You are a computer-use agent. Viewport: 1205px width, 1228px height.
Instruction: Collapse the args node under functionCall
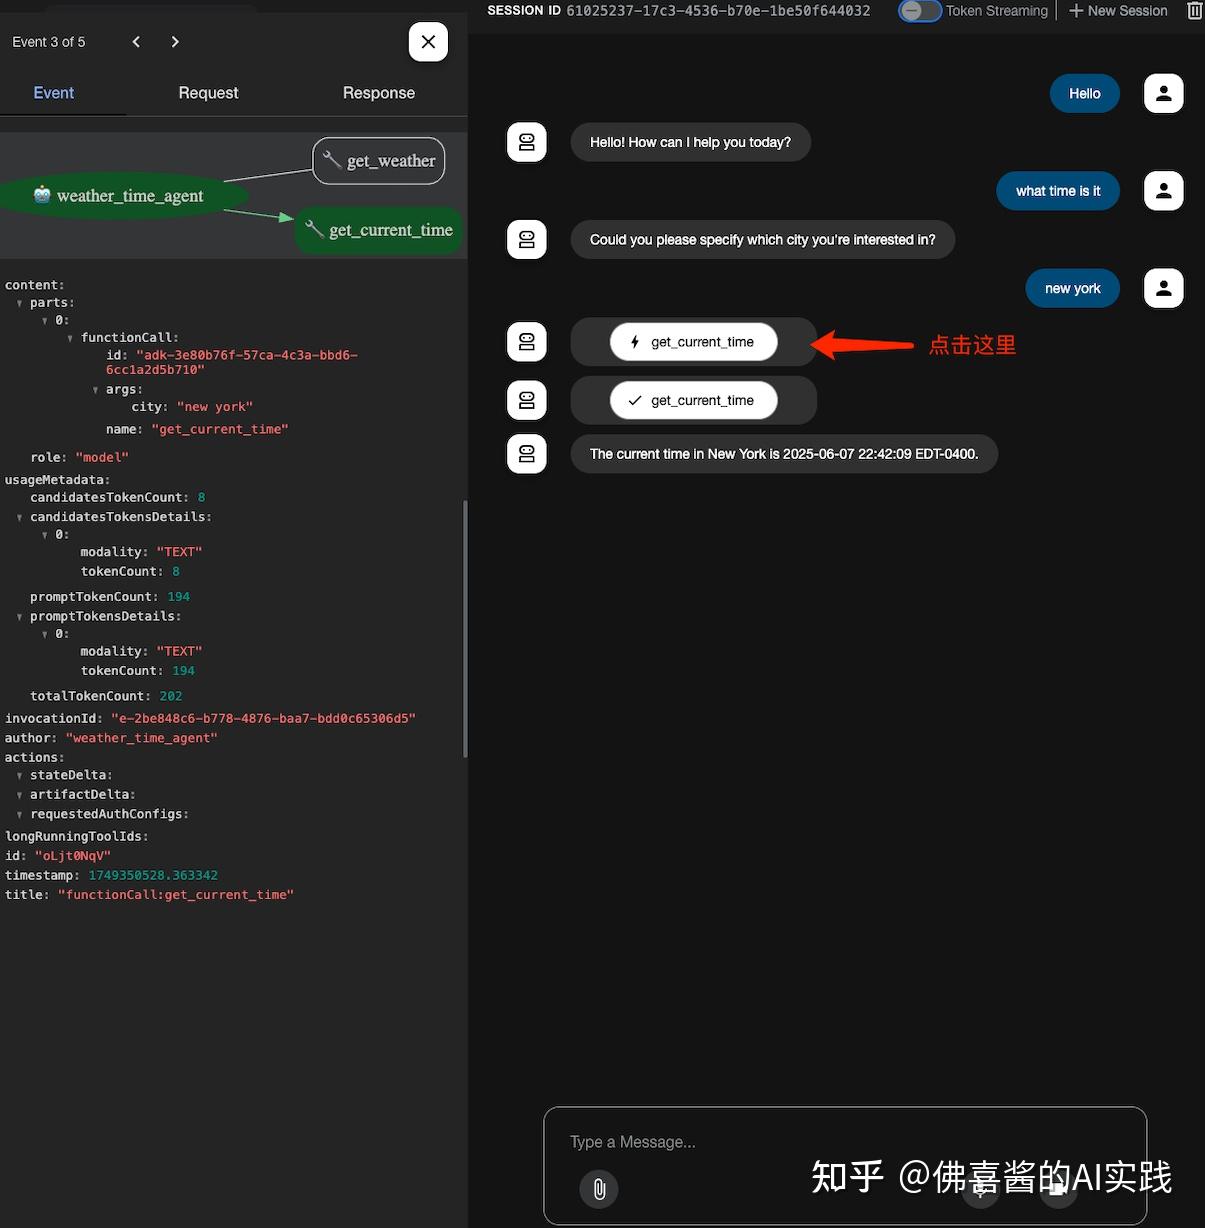click(95, 389)
